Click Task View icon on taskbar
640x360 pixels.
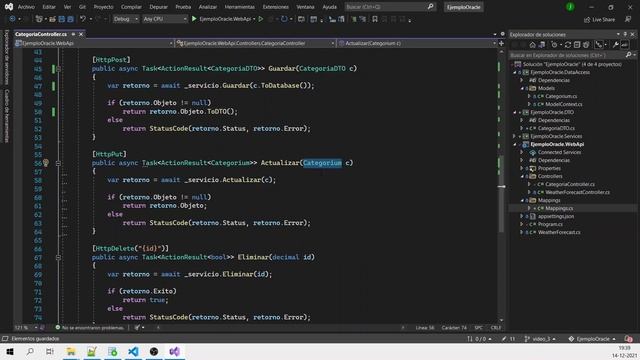tap(50, 351)
